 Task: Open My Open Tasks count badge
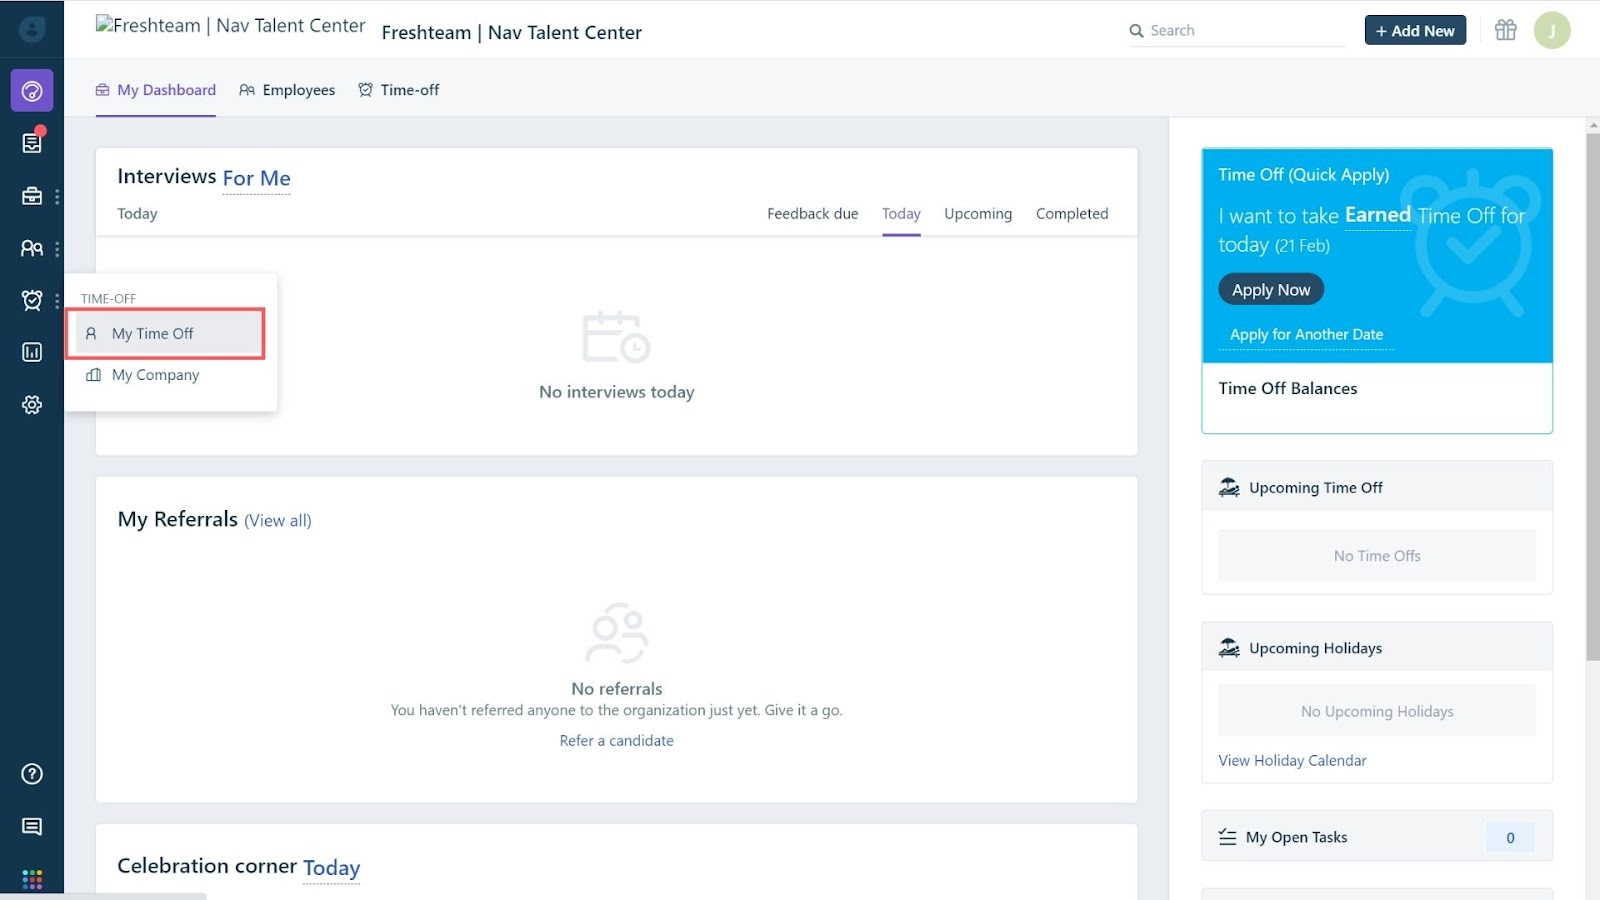point(1510,838)
